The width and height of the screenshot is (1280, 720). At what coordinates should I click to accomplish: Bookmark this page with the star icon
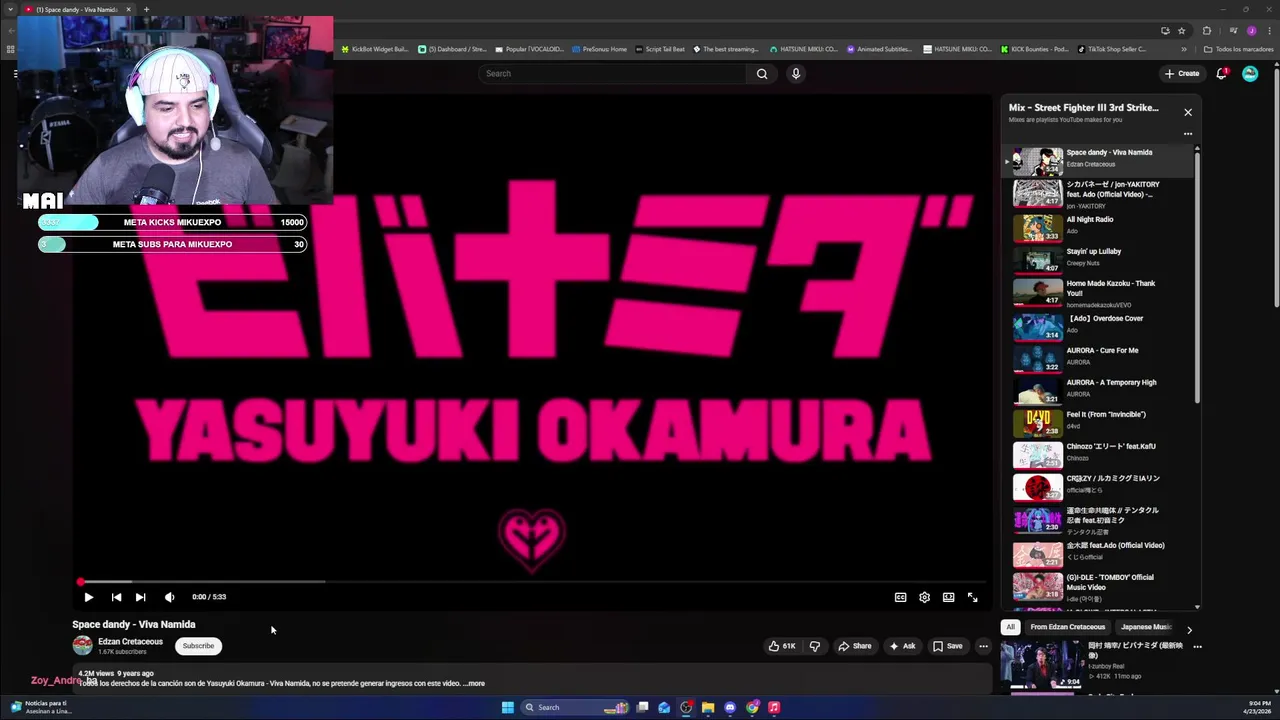pos(1181,31)
